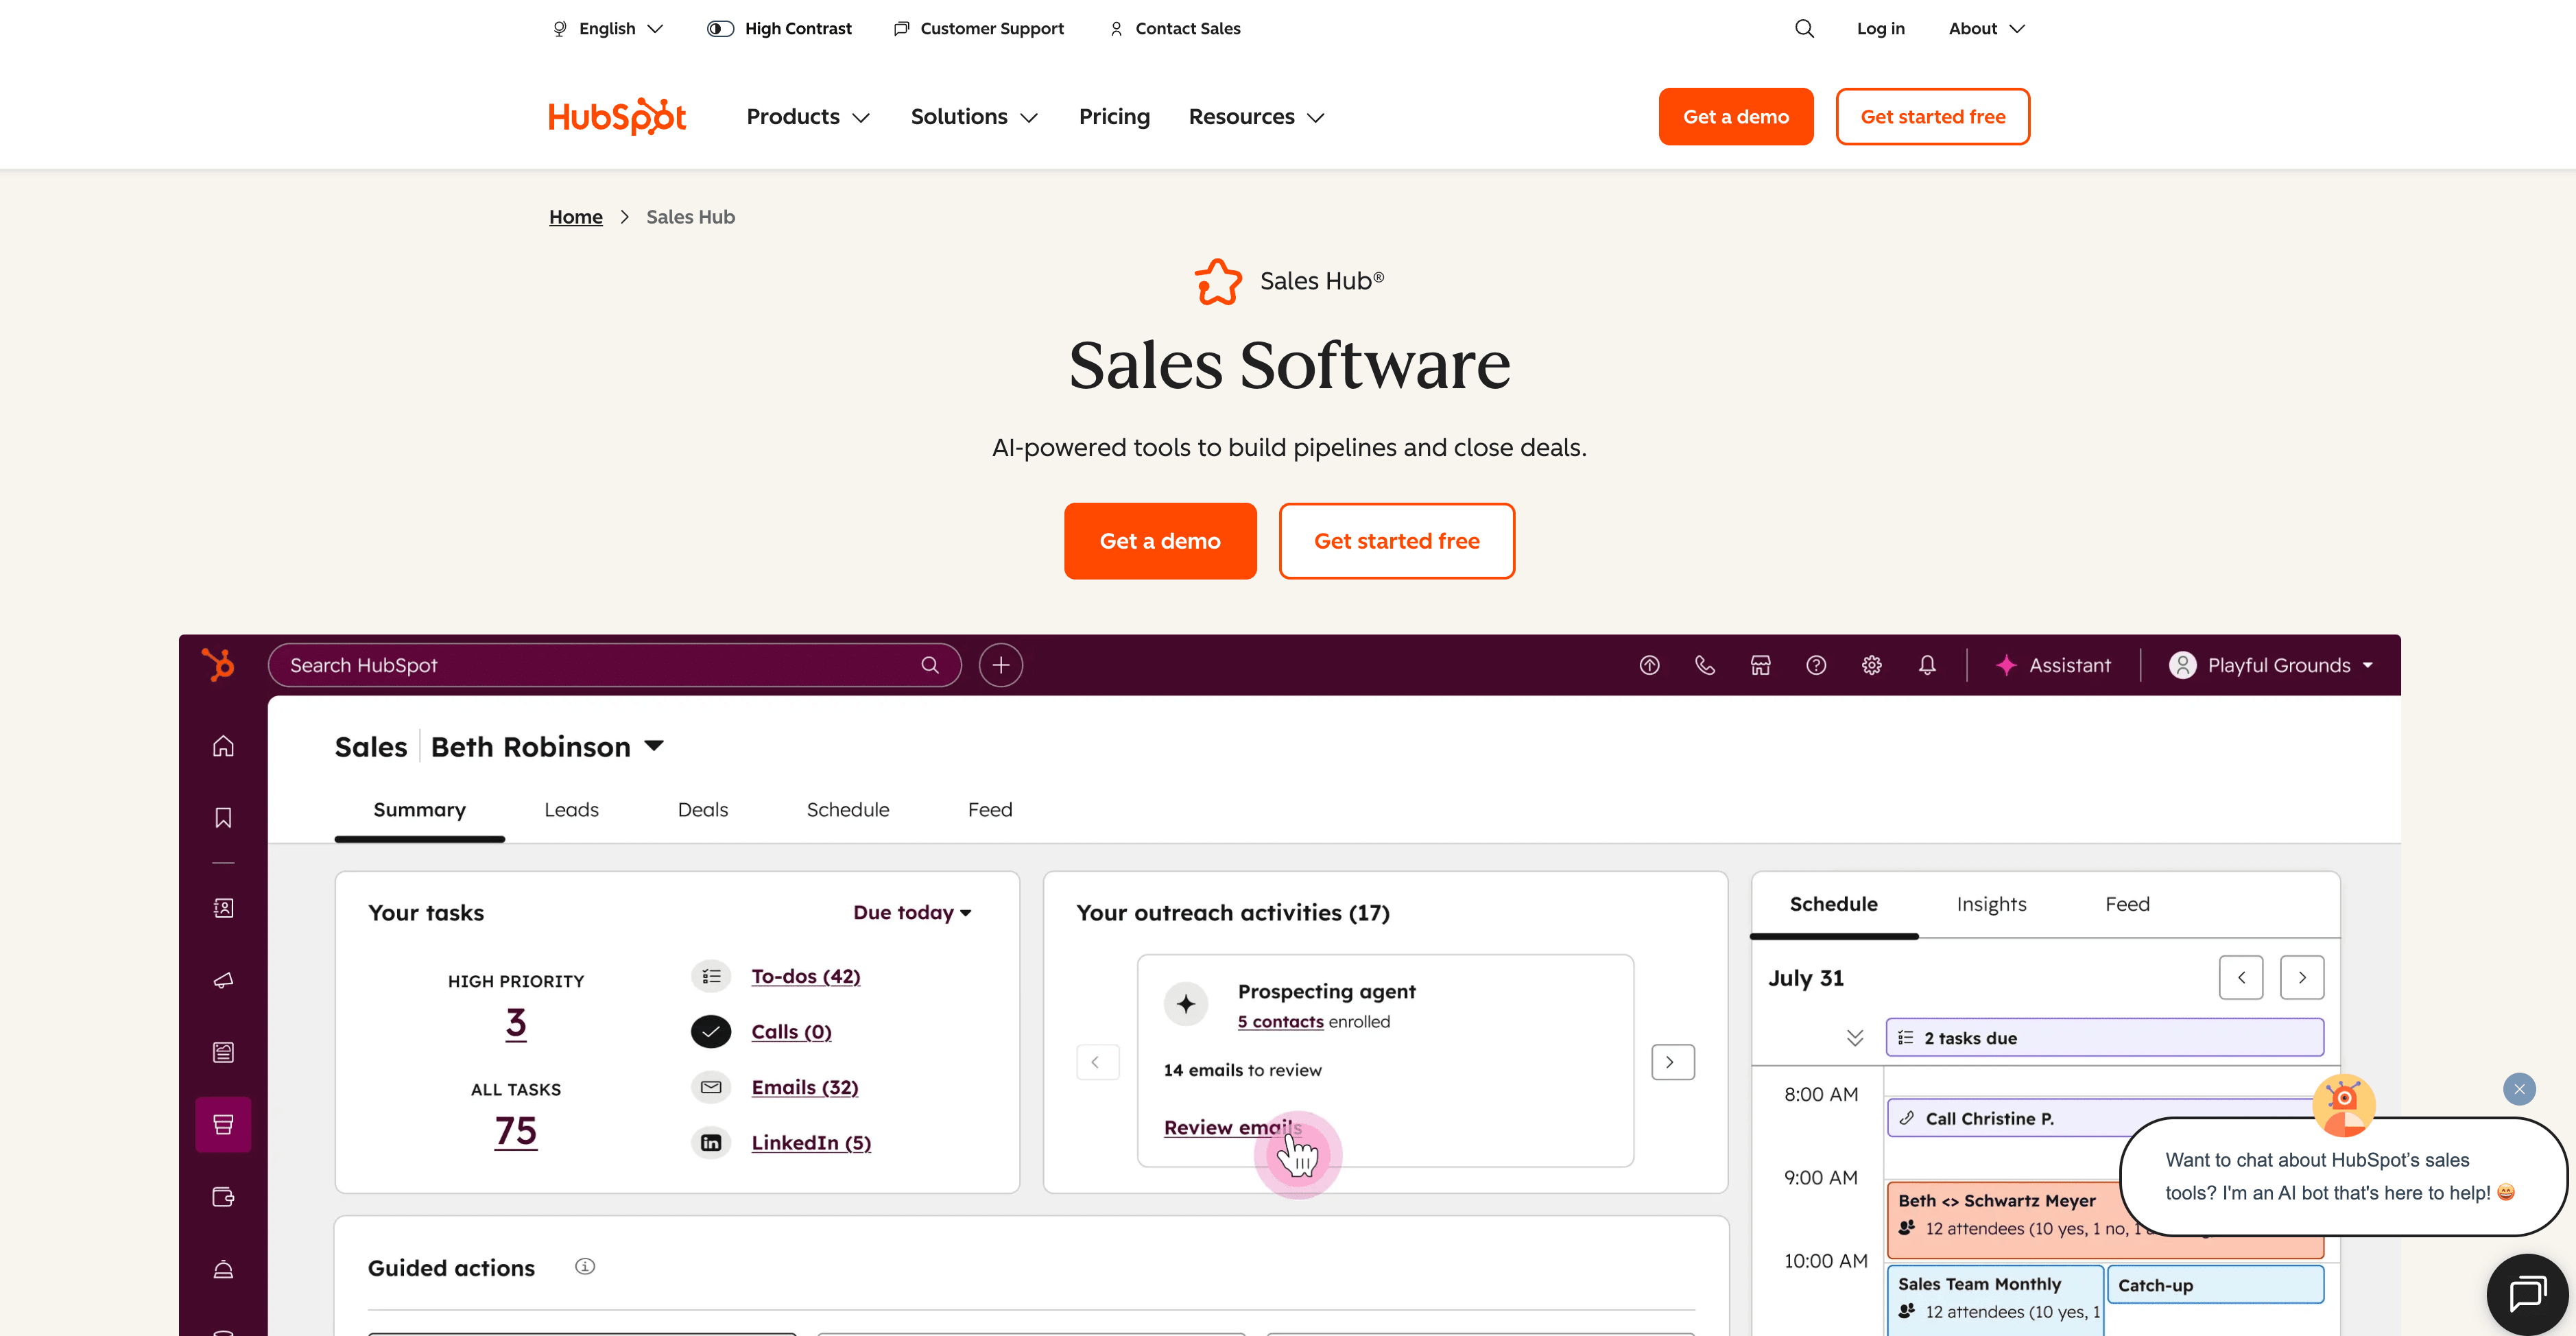
Task: Expand the double-chevron beside 2 tasks due
Action: (x=1855, y=1038)
